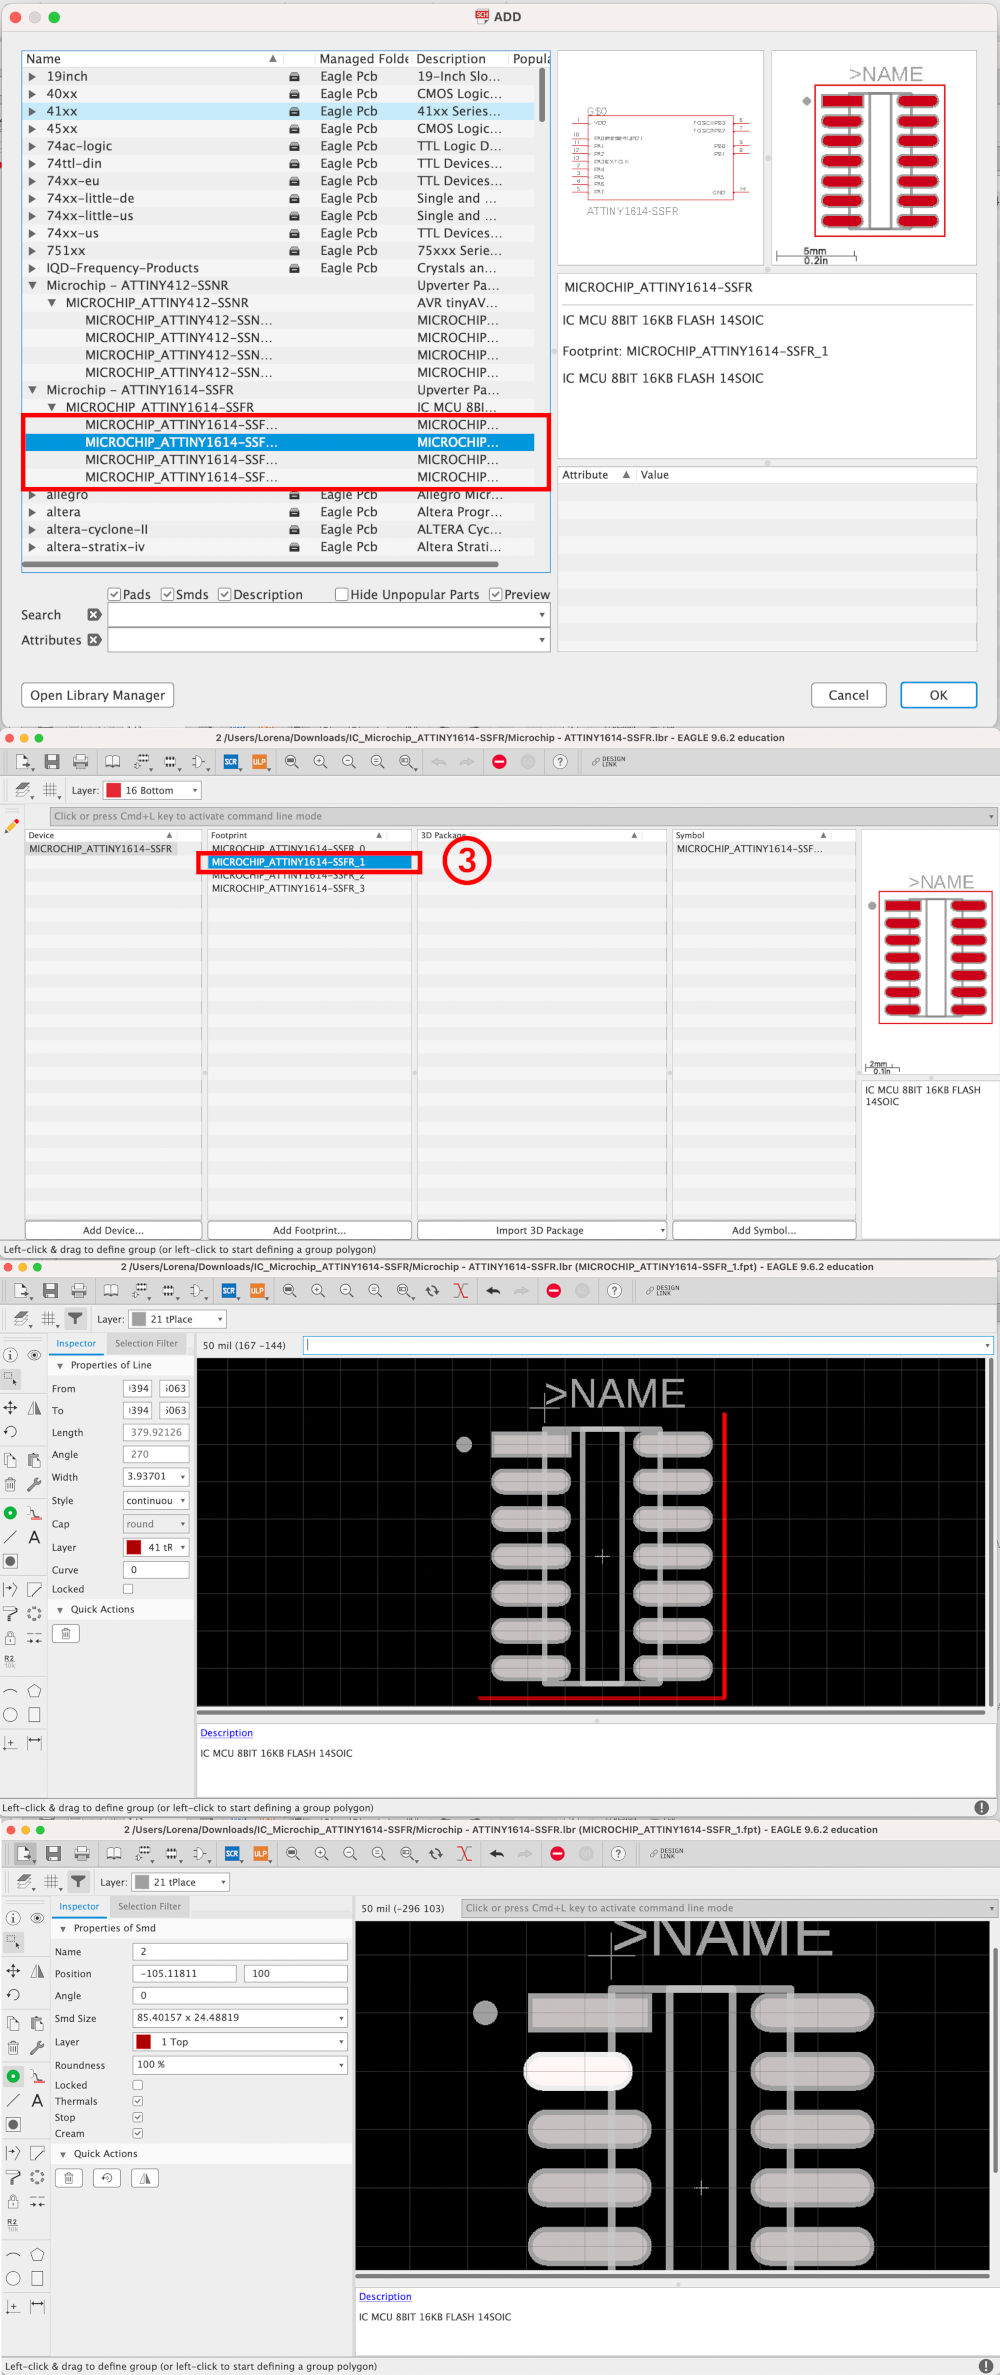Click Cancel in the ADD dialog
Image resolution: width=1000 pixels, height=2375 pixels.
coord(848,695)
